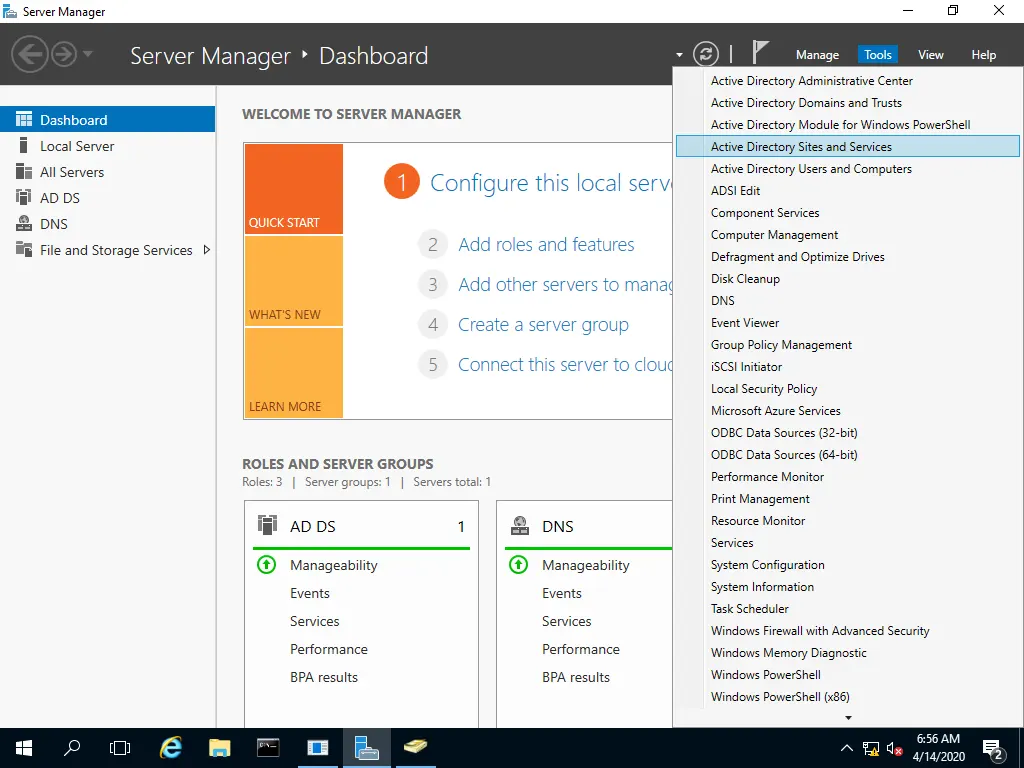Open the Action Center notifications icon
Viewport: 1024px width, 768px height.
click(993, 748)
